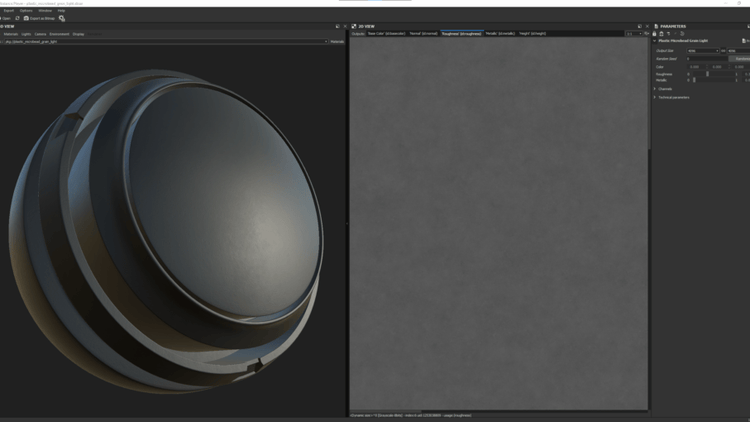This screenshot has width=750, height=422.
Task: Open the Materials menu in 3D View
Action: 10,34
